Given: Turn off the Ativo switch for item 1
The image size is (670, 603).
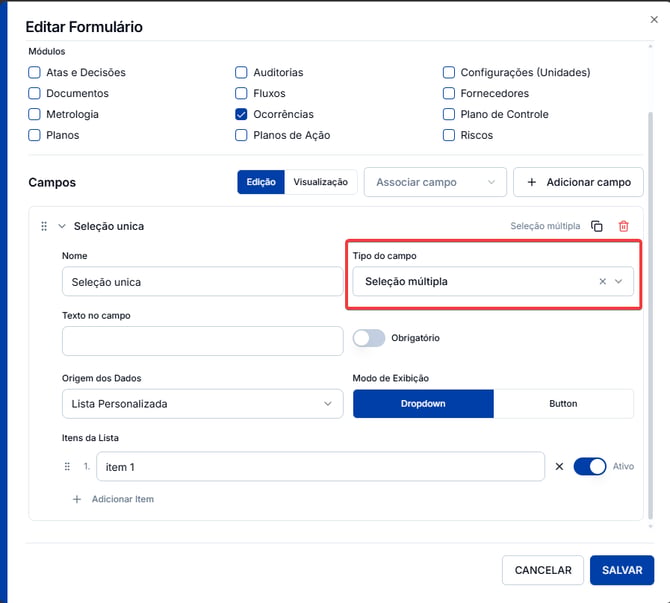Looking at the screenshot, I should click(x=590, y=466).
